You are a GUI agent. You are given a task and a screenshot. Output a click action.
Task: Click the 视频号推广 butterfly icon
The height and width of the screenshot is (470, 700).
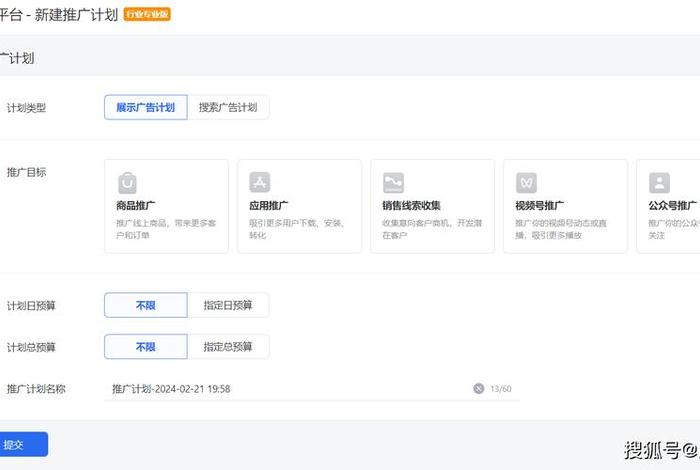tap(526, 183)
